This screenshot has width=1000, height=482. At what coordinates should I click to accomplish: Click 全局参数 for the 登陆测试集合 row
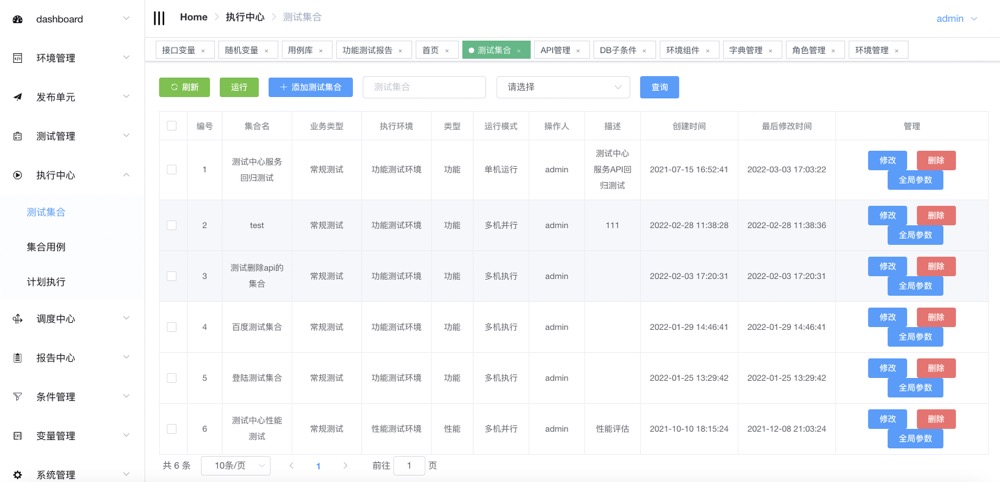(x=915, y=388)
